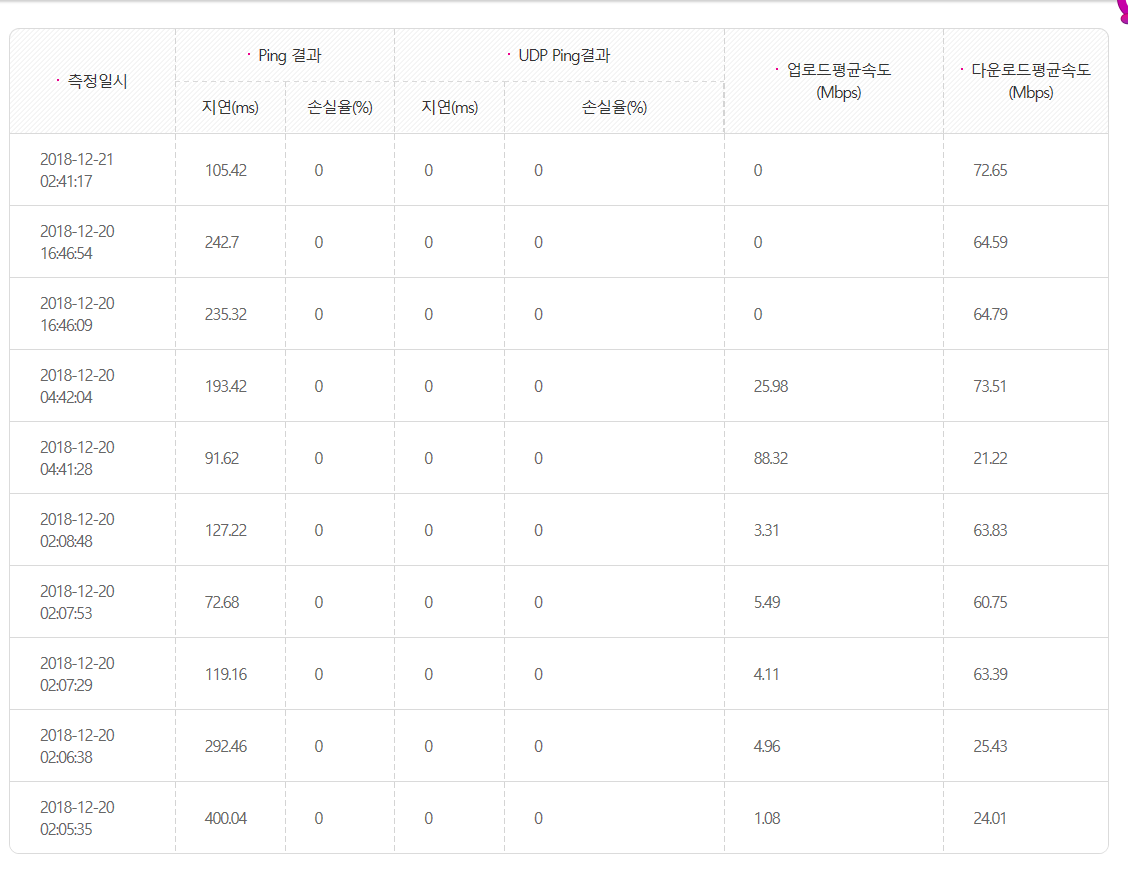The height and width of the screenshot is (869, 1128).
Task: Click the 2018-12-20 04:41:28 measurement entry
Action: (77, 458)
